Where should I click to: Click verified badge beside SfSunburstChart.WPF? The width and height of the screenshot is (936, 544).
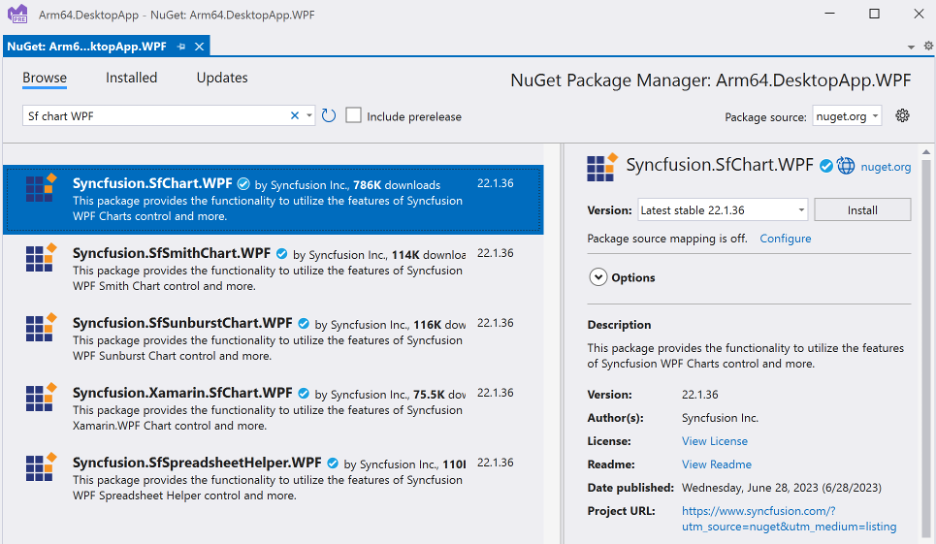click(x=303, y=324)
